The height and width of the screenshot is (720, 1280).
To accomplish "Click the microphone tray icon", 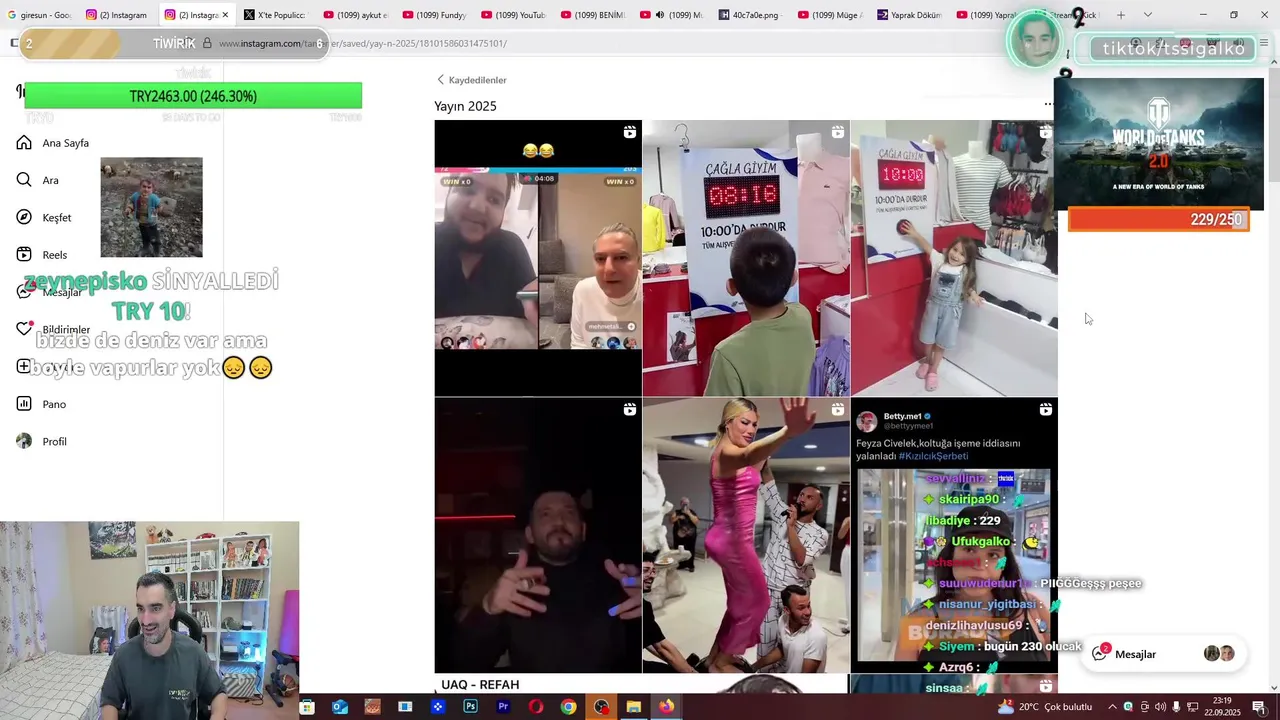I will 1176,707.
